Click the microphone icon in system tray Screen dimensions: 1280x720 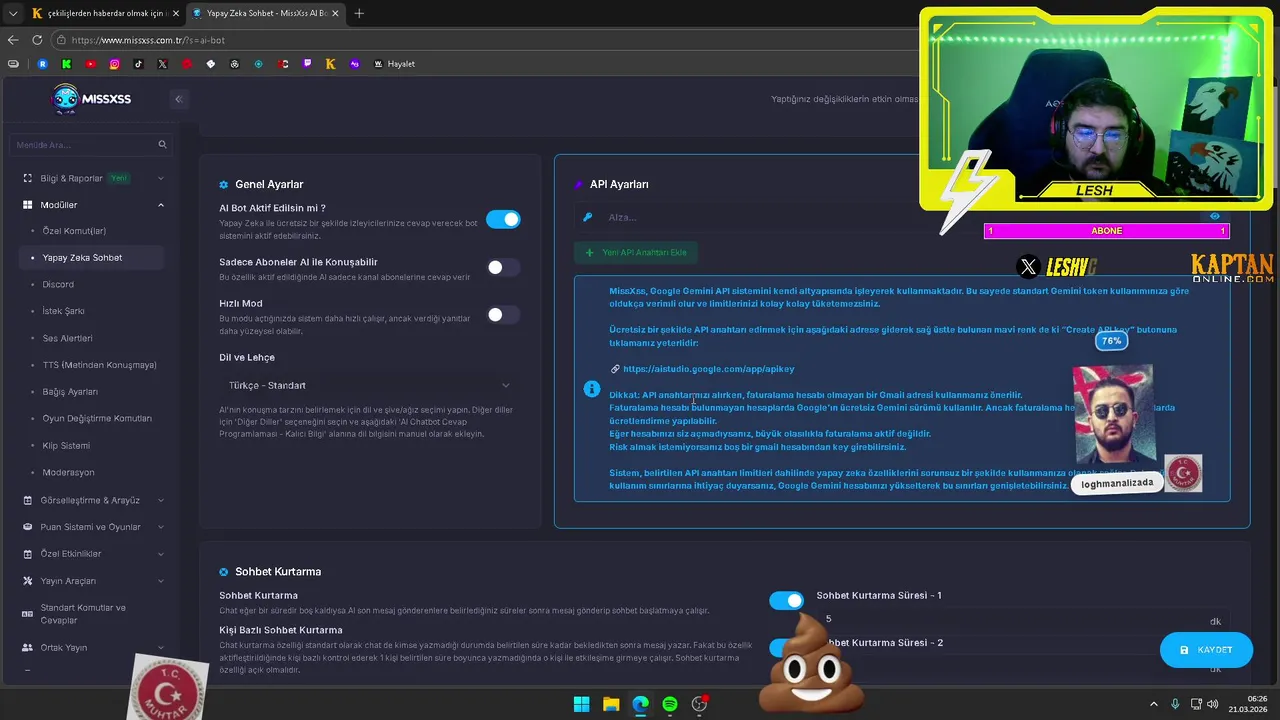(x=1175, y=704)
